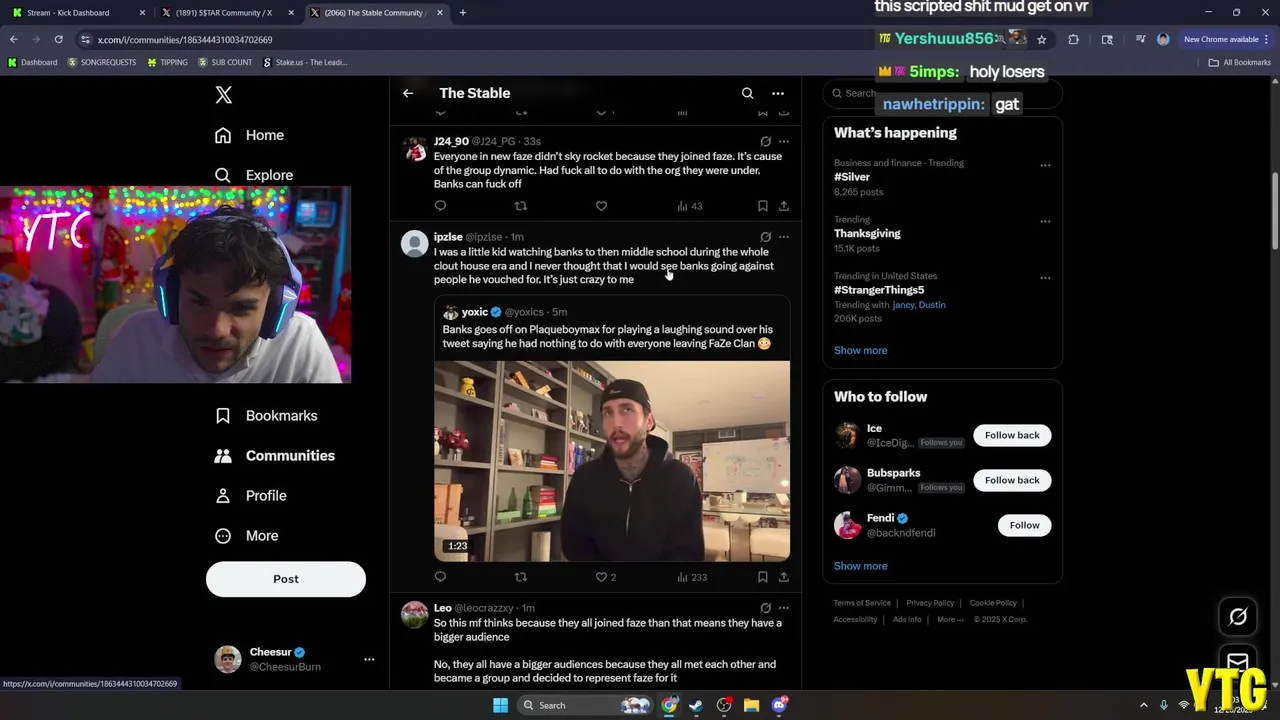Open Thanksgiving trending topic

click(867, 233)
